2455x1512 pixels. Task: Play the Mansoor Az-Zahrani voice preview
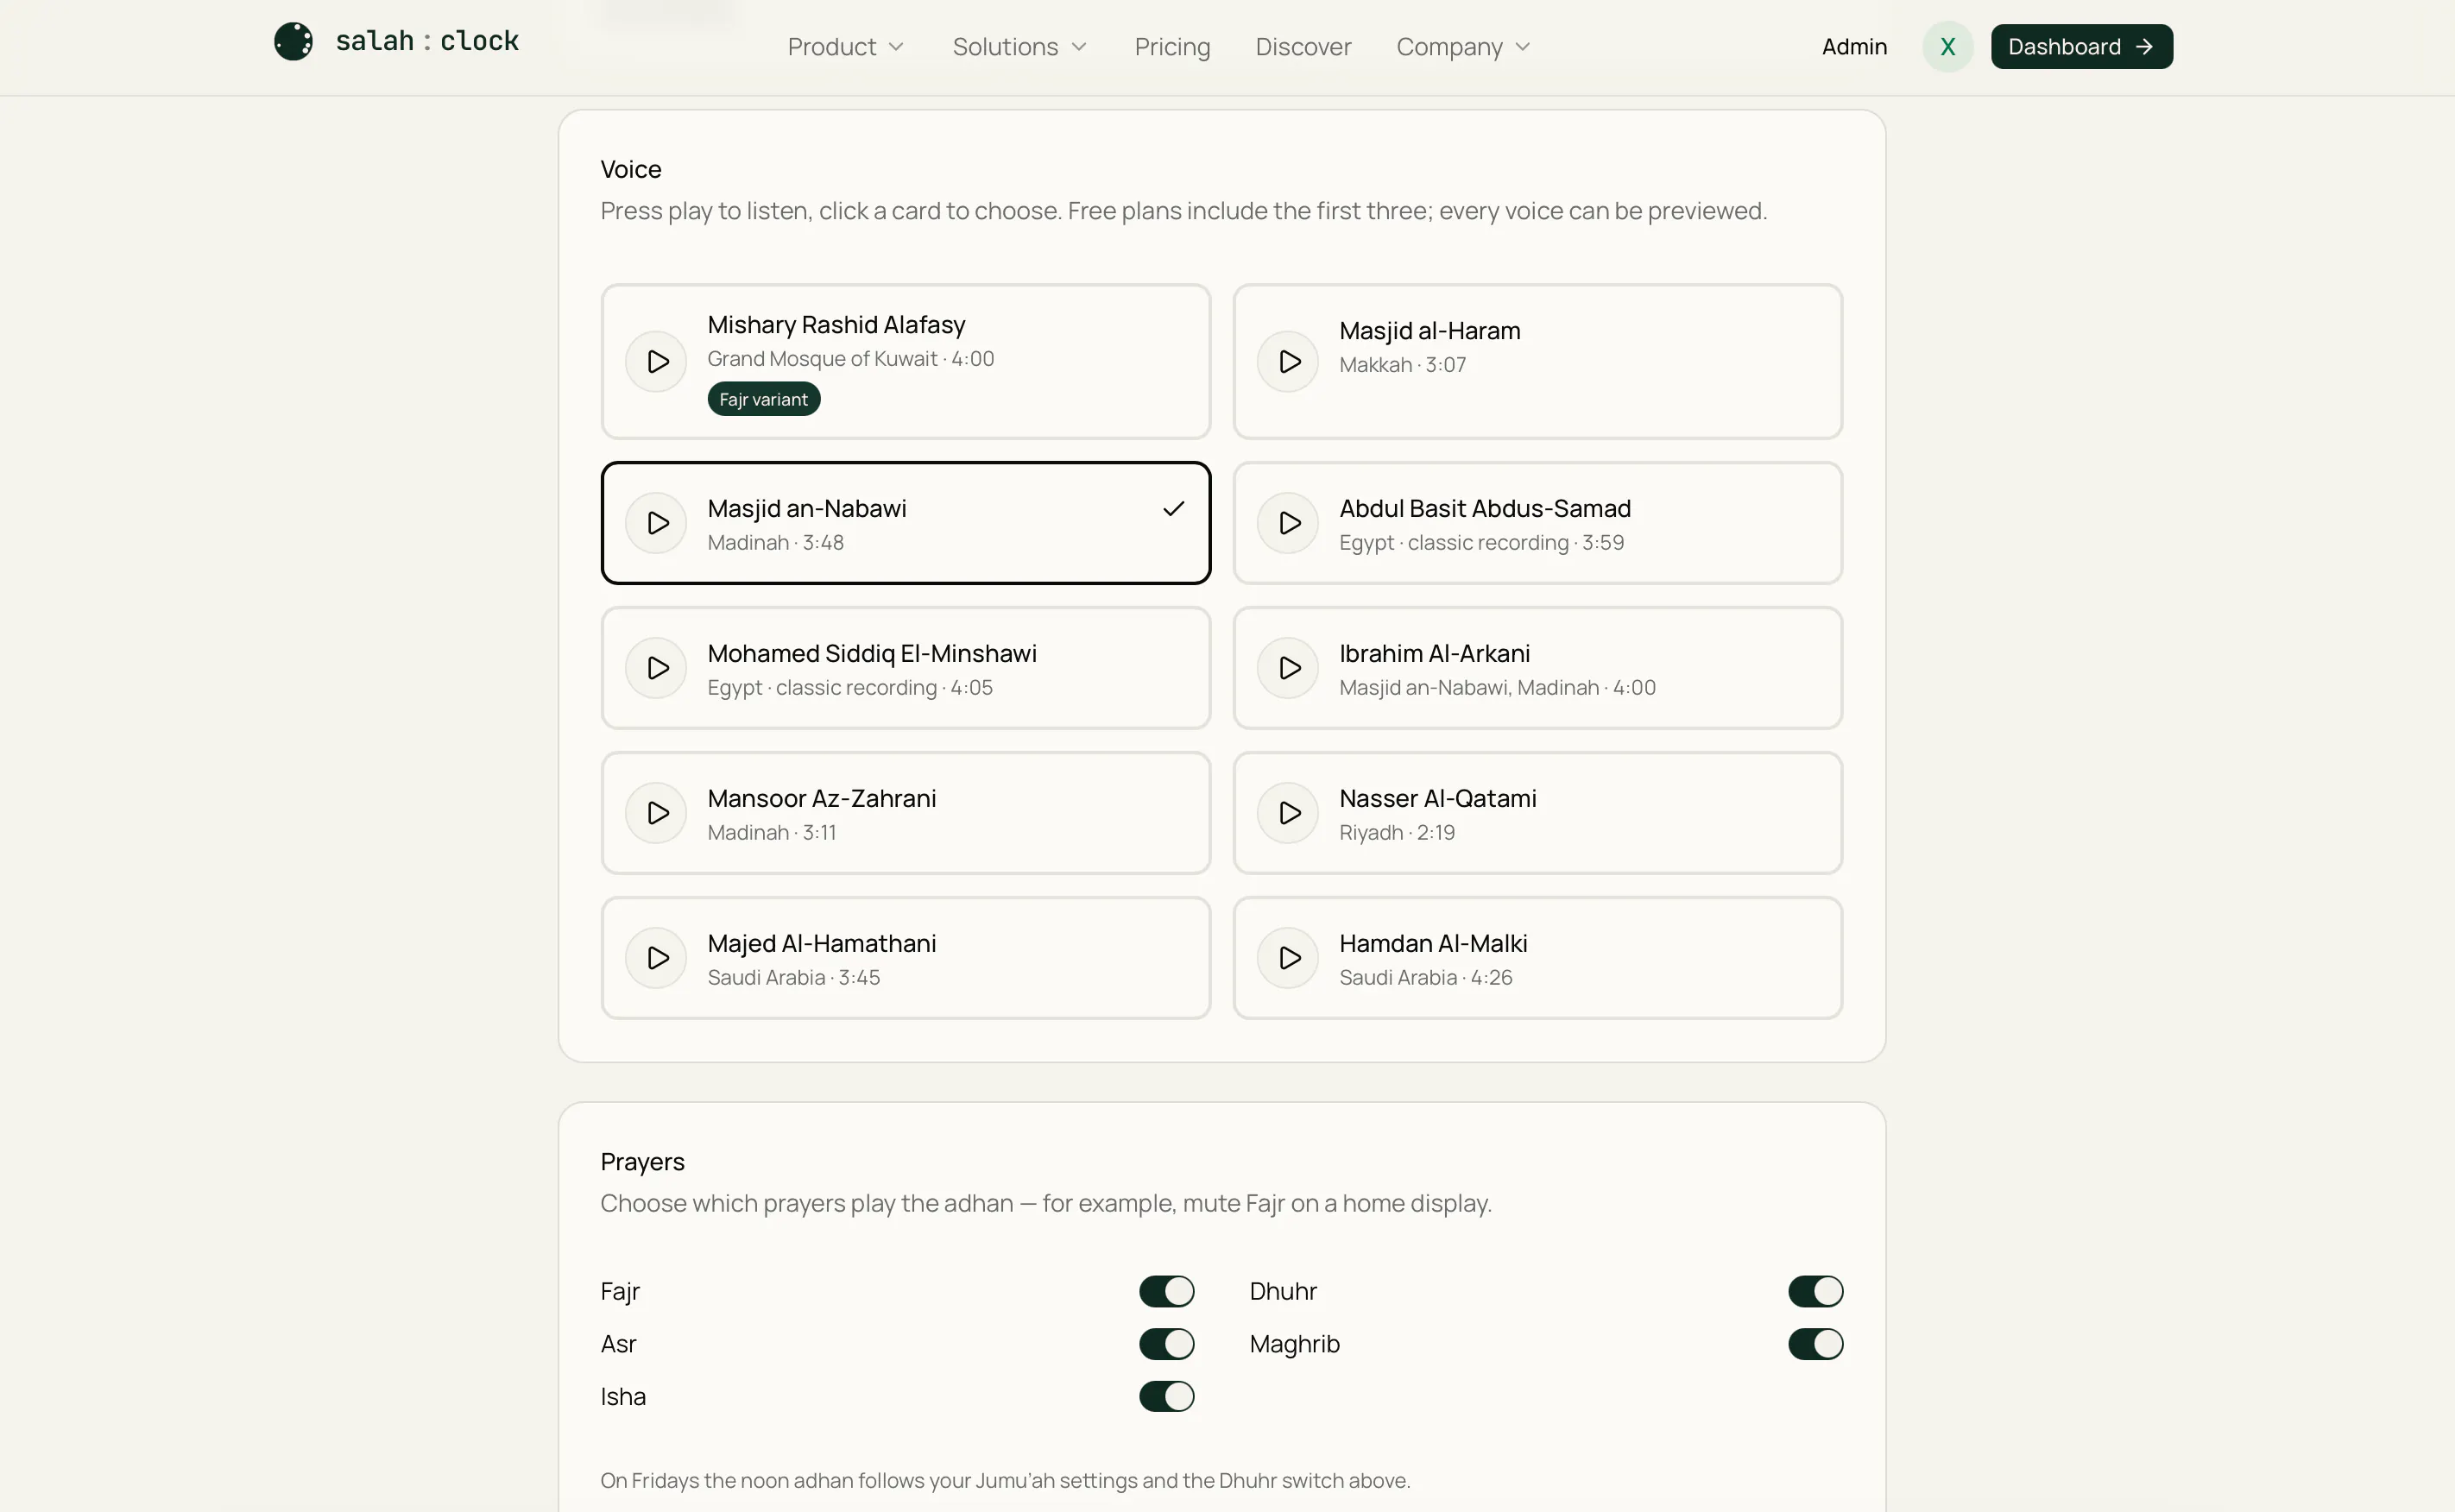[x=656, y=812]
